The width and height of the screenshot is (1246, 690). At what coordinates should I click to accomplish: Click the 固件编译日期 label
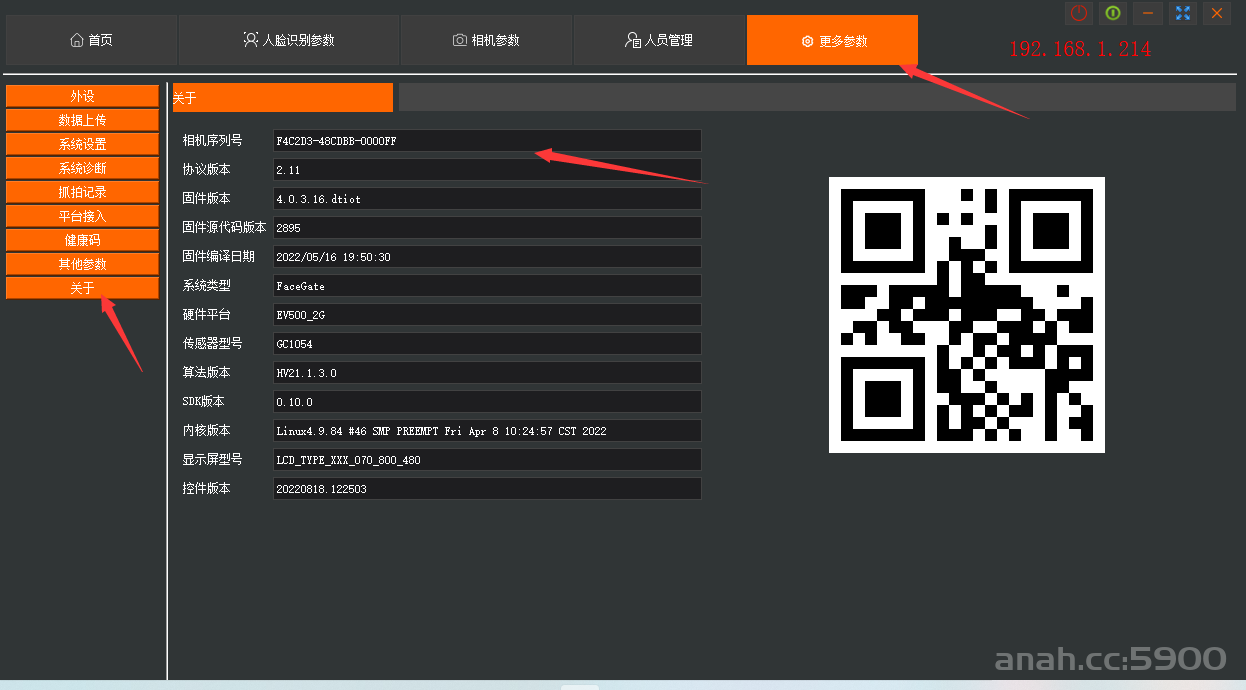(x=218, y=256)
